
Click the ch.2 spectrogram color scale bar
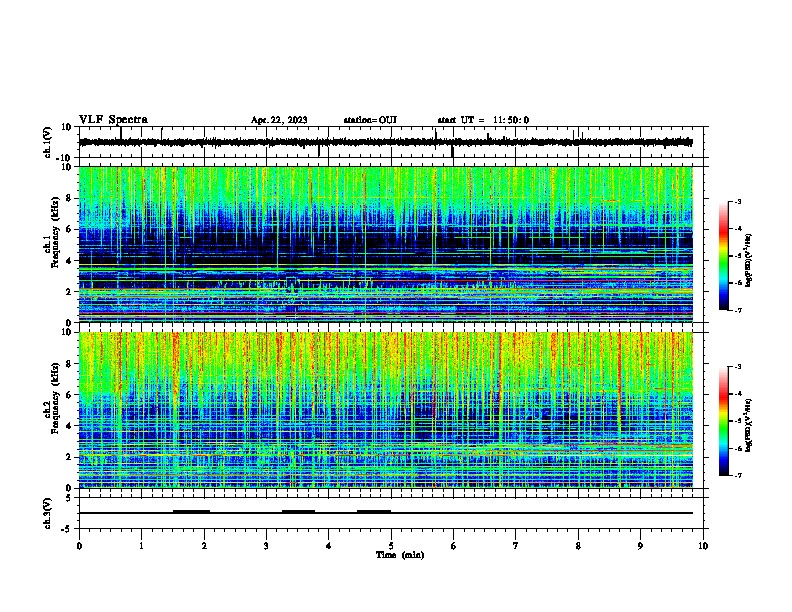tap(723, 421)
